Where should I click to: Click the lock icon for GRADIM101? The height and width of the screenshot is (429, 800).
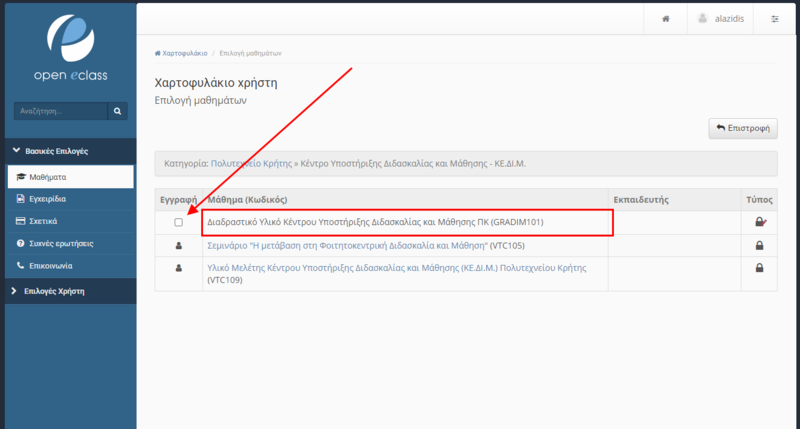(760, 222)
